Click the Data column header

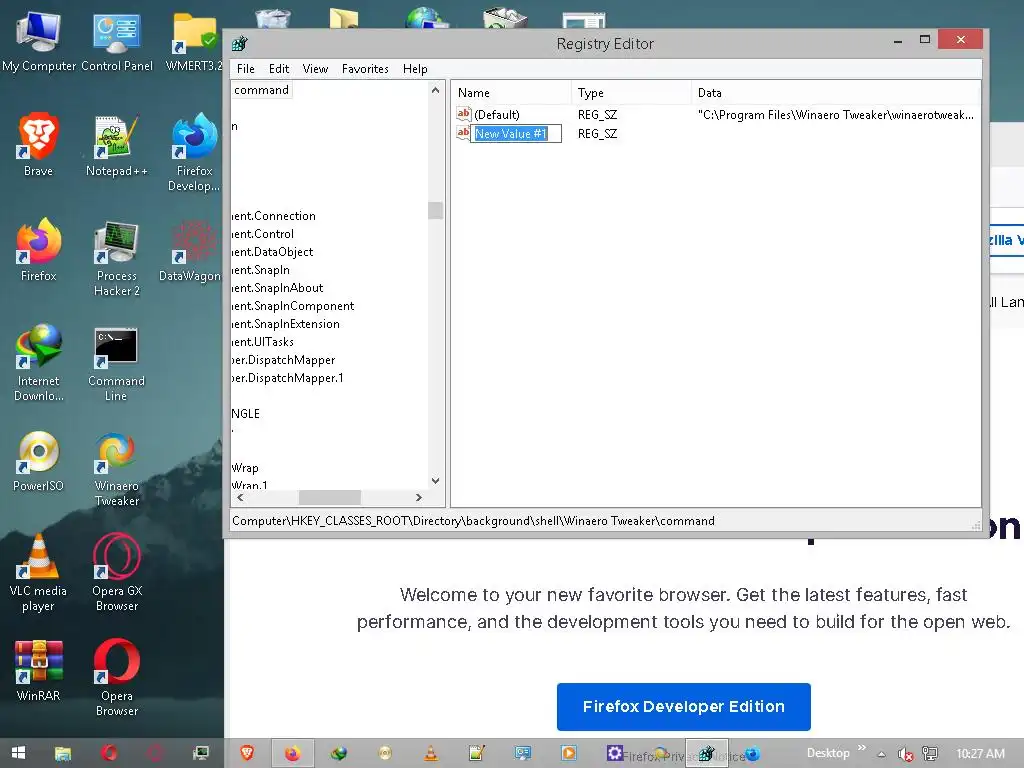pos(836,93)
